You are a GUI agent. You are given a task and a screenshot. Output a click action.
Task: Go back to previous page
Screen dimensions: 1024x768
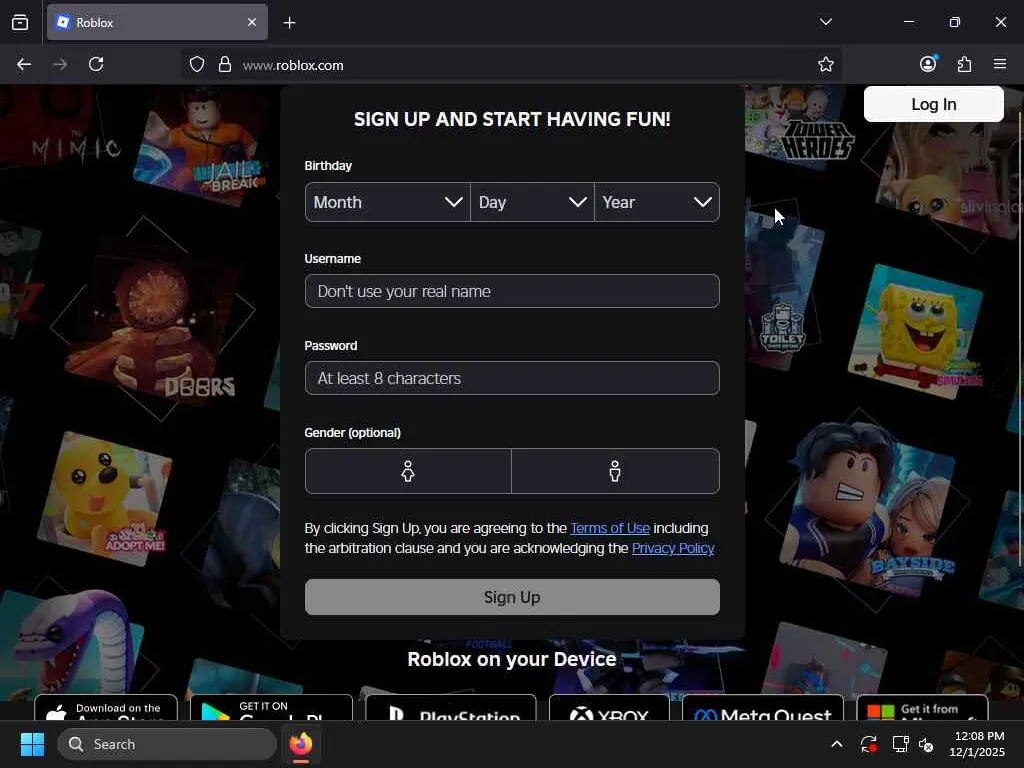click(x=24, y=64)
